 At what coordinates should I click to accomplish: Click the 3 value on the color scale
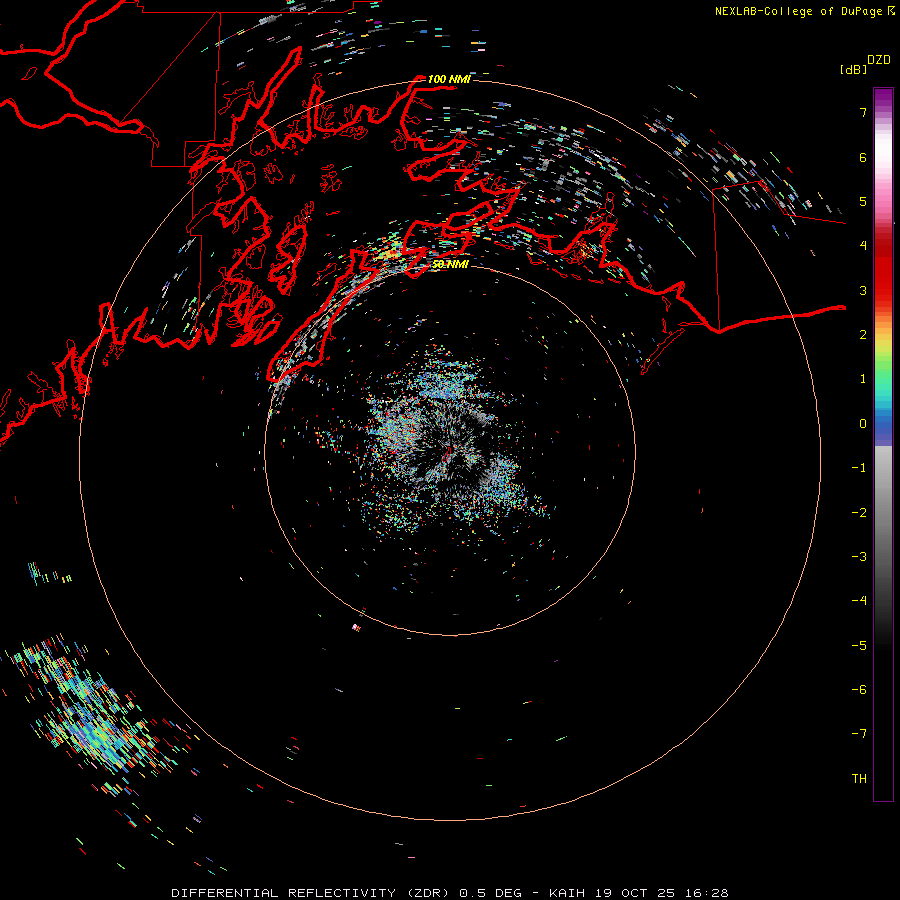(x=863, y=290)
